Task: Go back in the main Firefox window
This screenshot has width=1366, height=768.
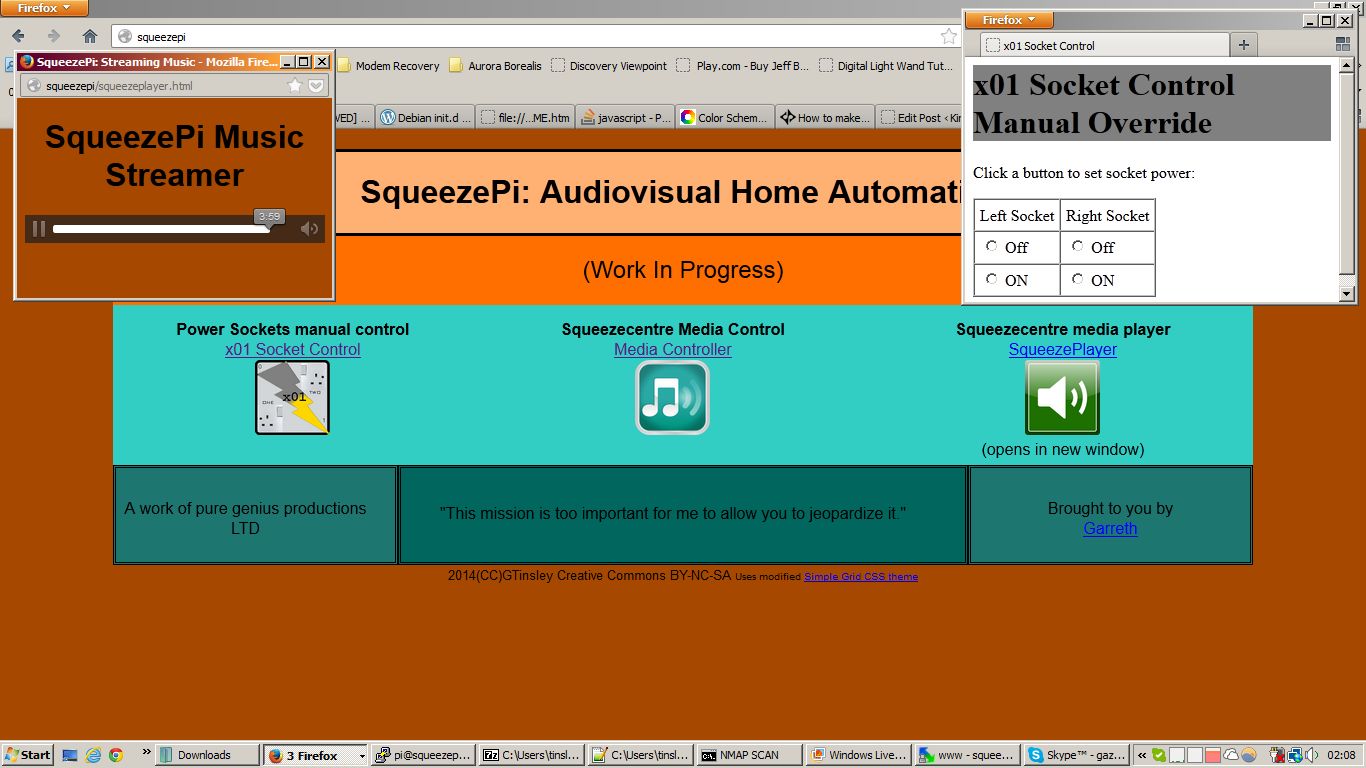Action: coord(18,36)
